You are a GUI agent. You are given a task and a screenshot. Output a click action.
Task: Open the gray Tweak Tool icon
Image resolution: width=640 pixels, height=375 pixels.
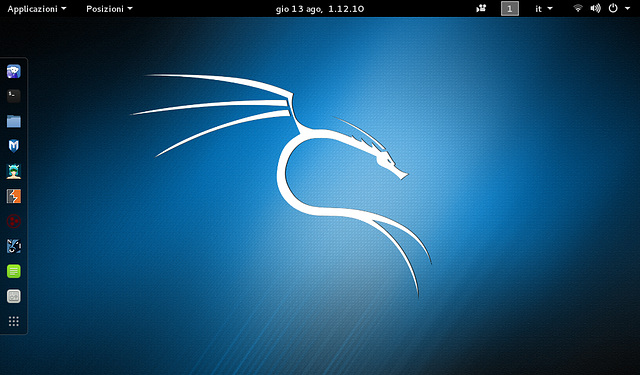[13, 296]
